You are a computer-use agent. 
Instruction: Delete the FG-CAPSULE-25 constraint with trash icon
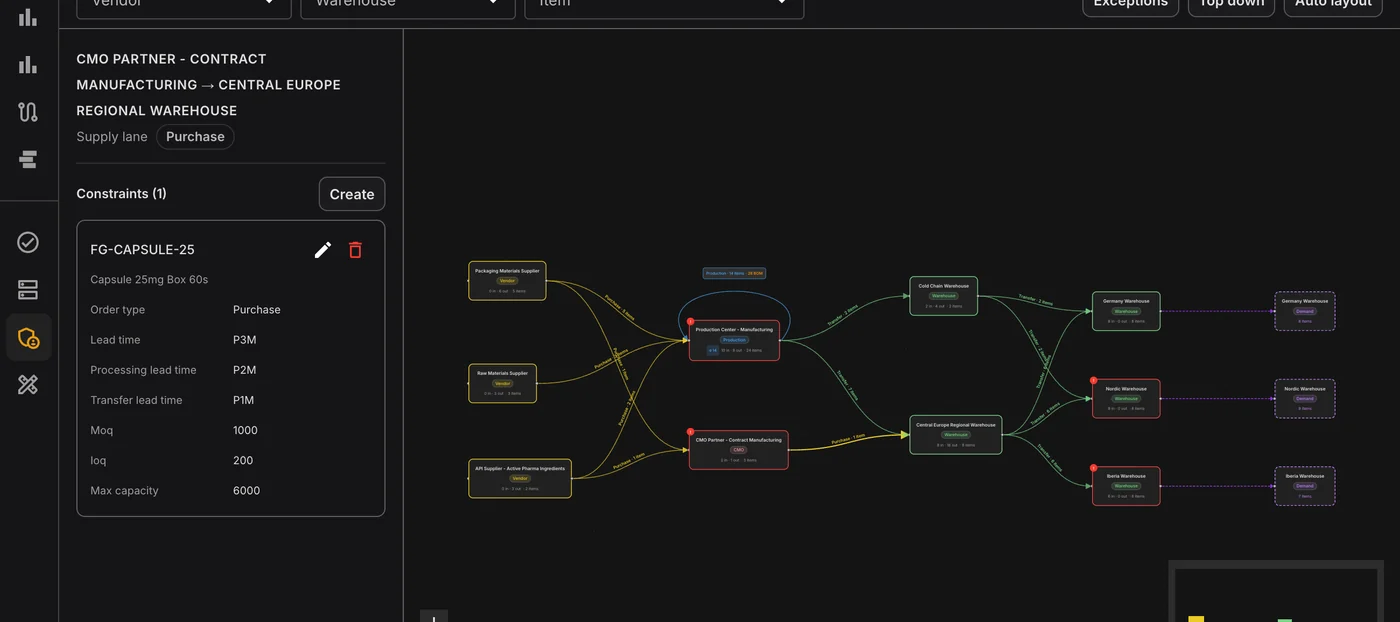pos(355,250)
